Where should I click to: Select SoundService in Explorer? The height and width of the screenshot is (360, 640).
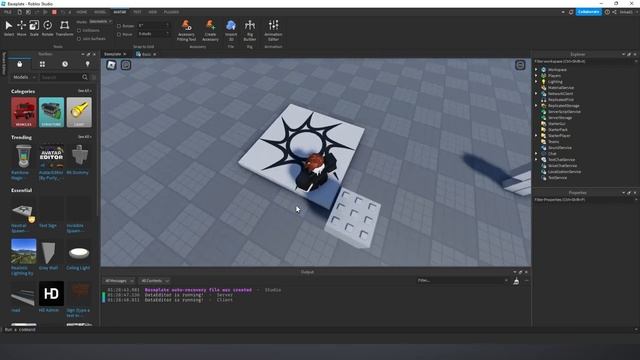pyautogui.click(x=560, y=148)
